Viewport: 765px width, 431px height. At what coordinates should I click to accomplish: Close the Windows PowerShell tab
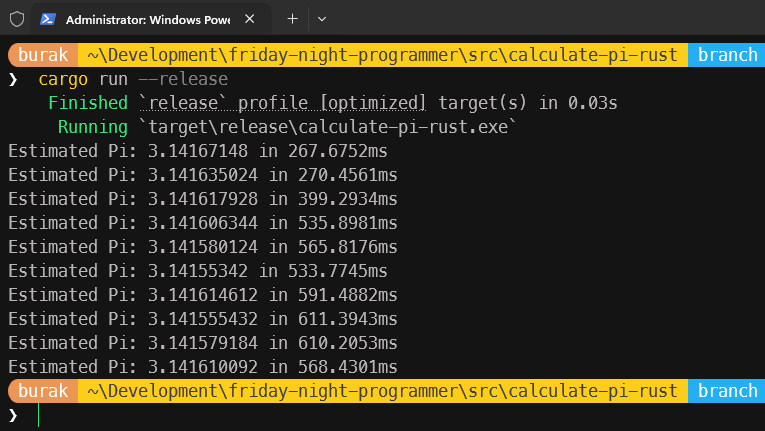point(249,19)
